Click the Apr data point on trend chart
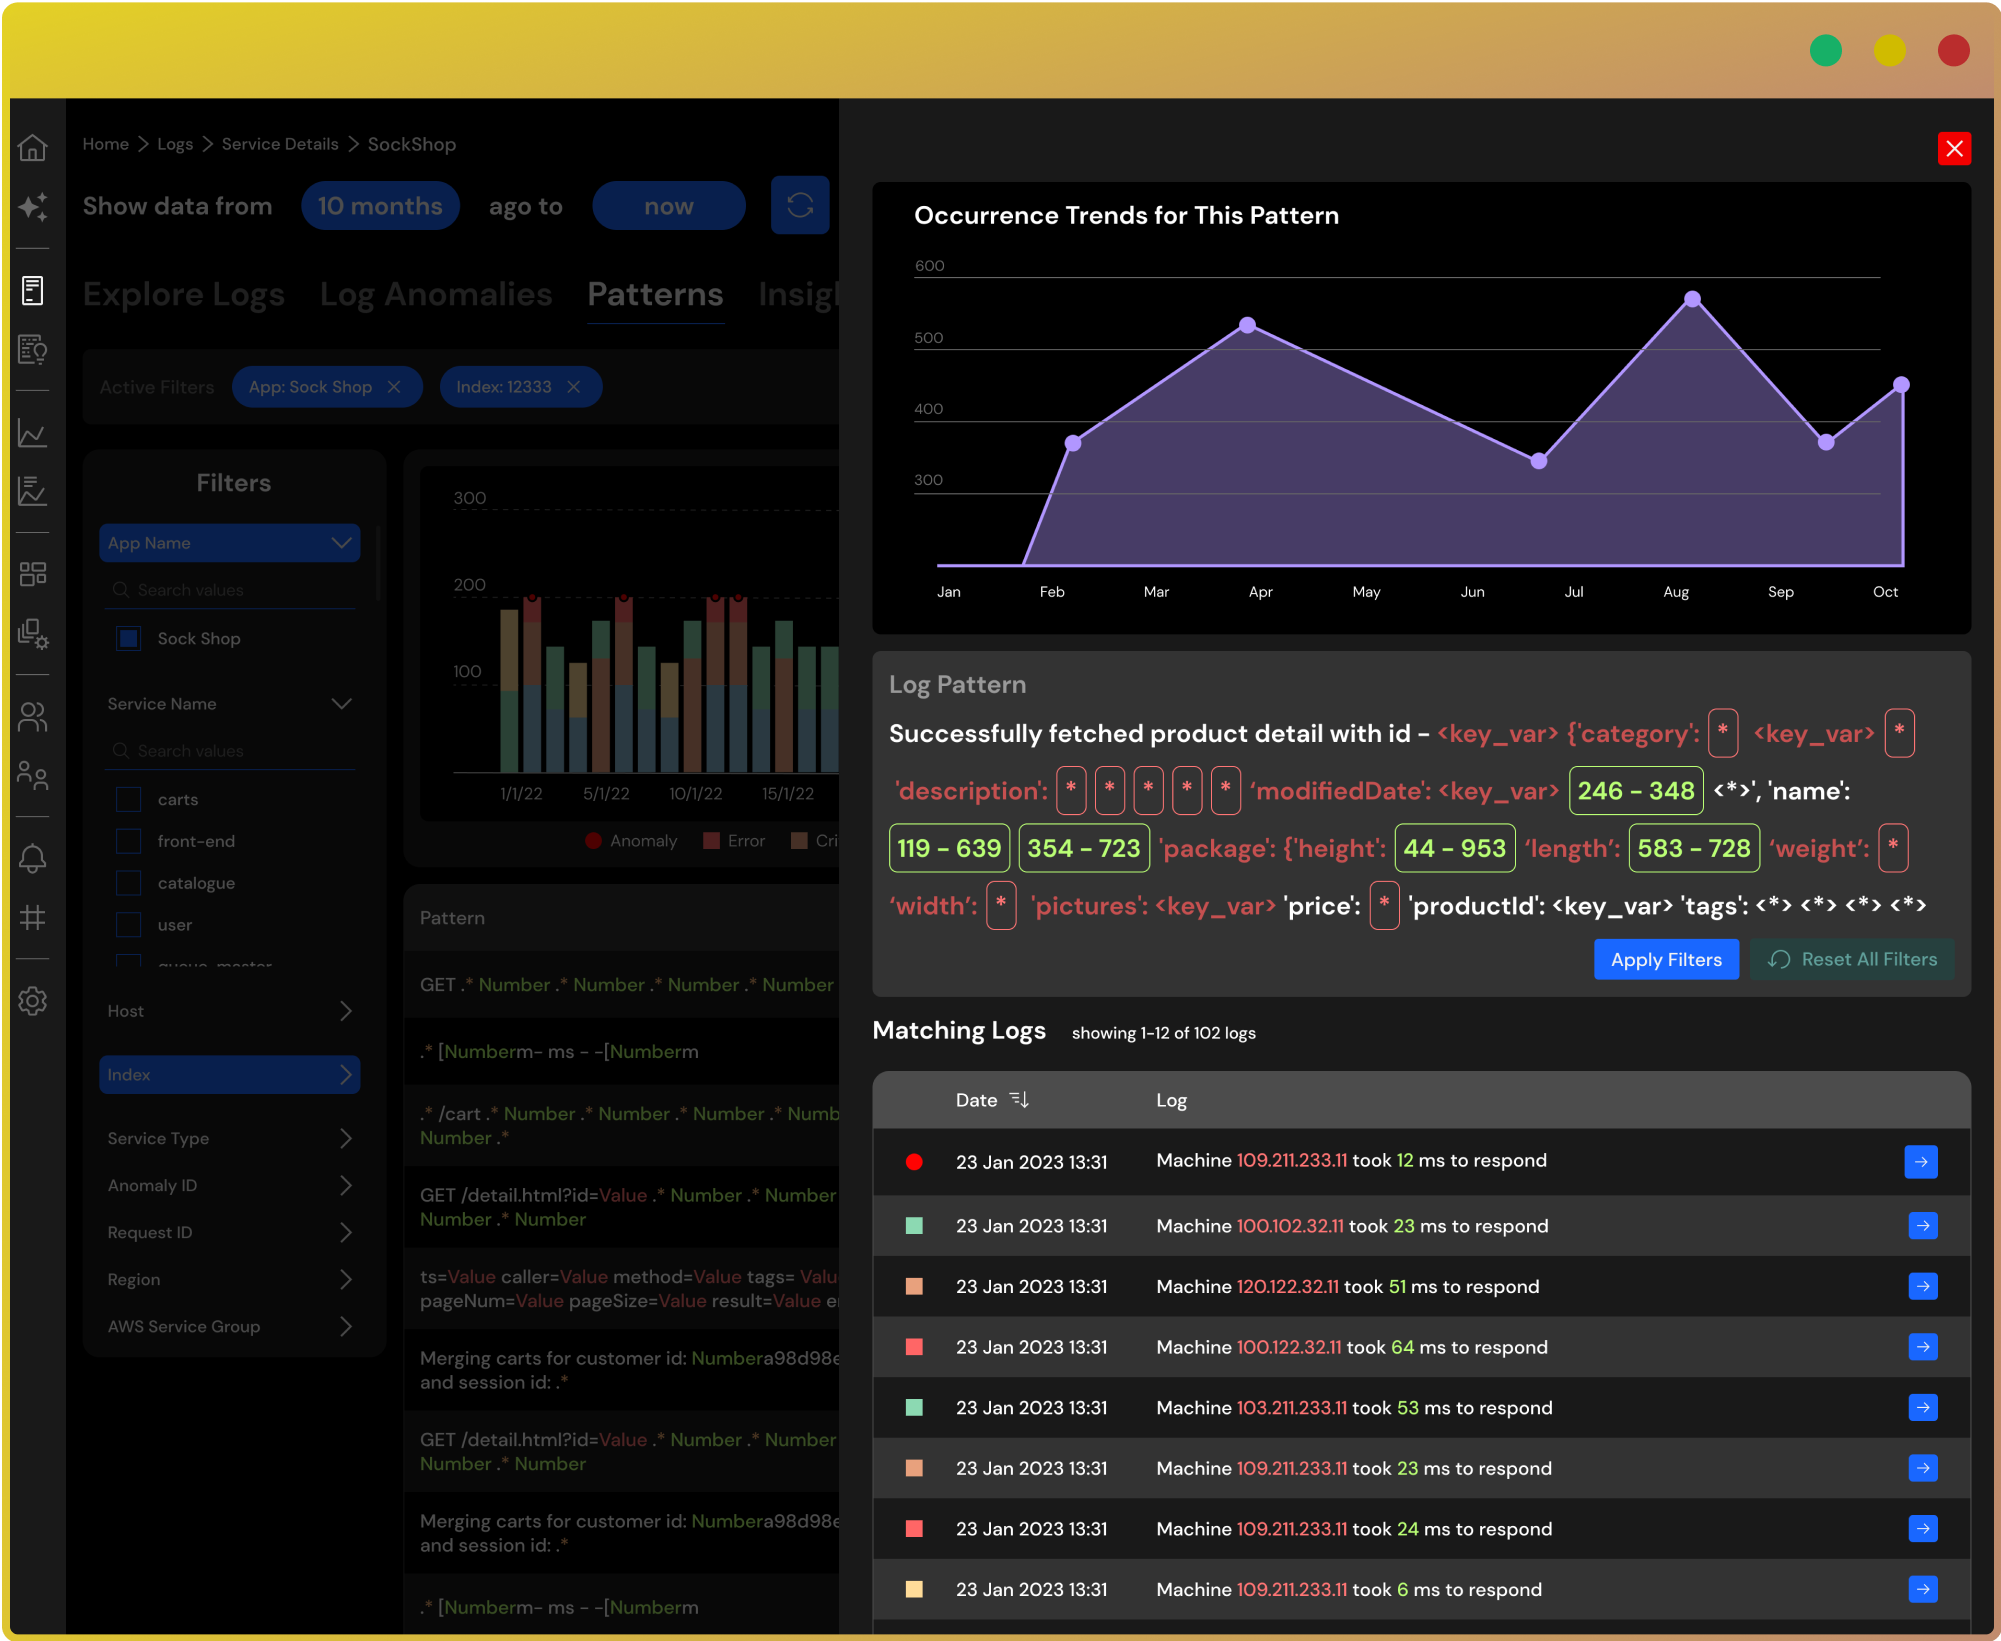The image size is (2001, 1641). click(1247, 325)
